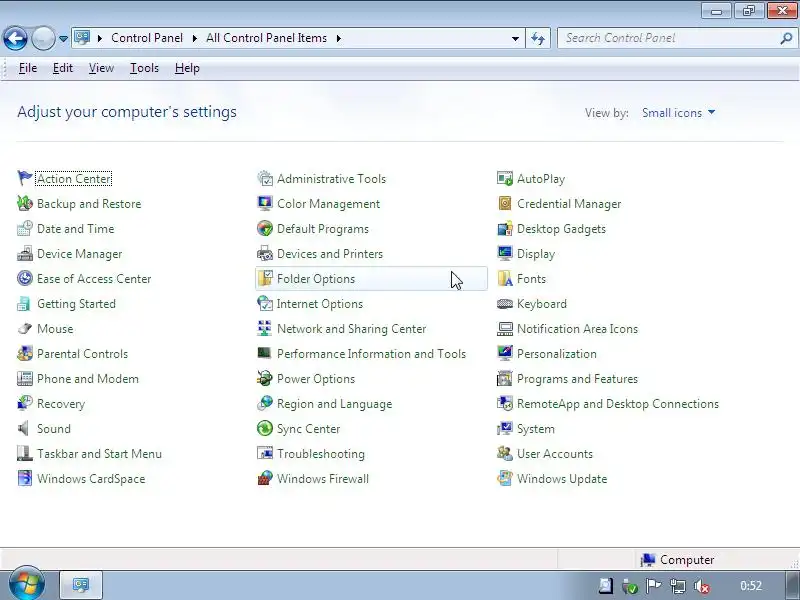Open the Windows Update icon
The image size is (800, 600).
tap(505, 479)
